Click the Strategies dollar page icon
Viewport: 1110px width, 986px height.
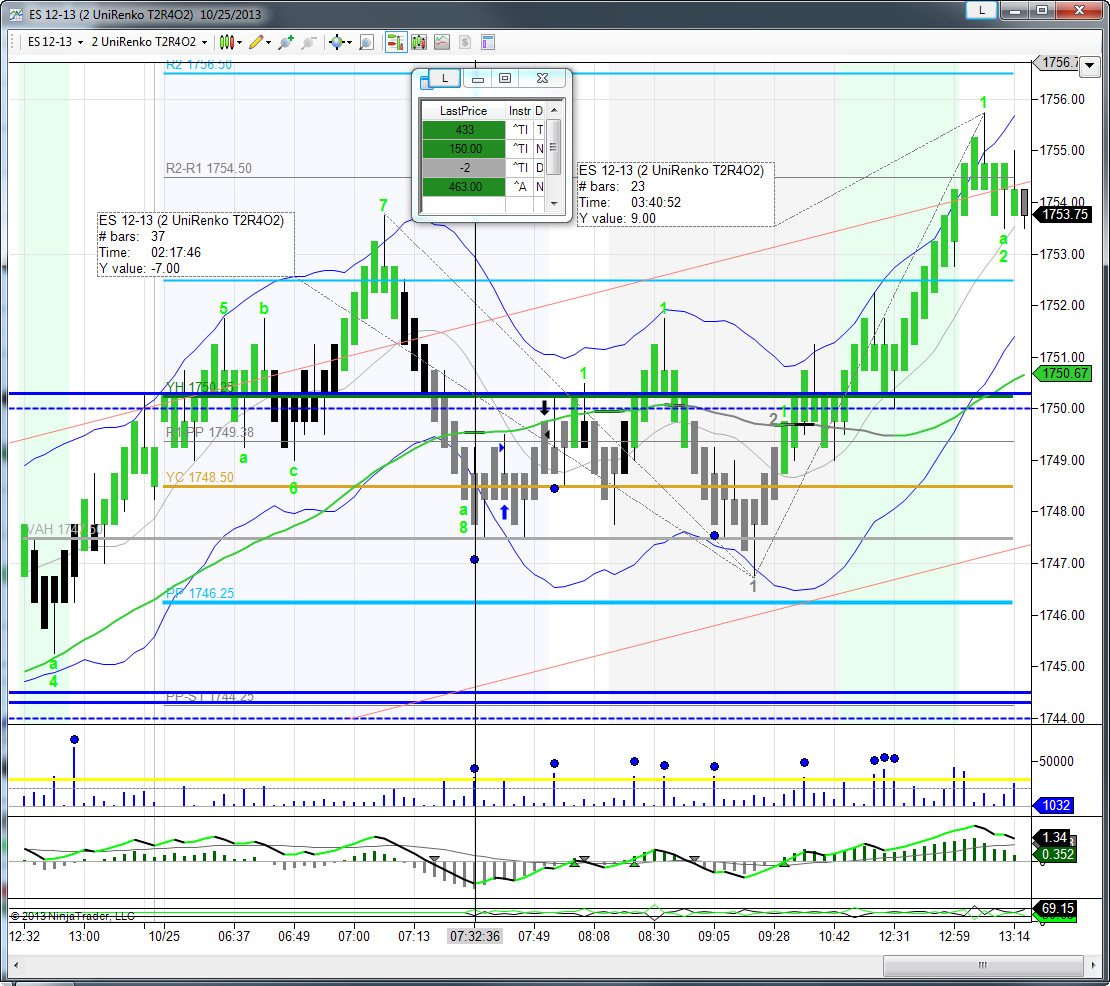coord(465,42)
